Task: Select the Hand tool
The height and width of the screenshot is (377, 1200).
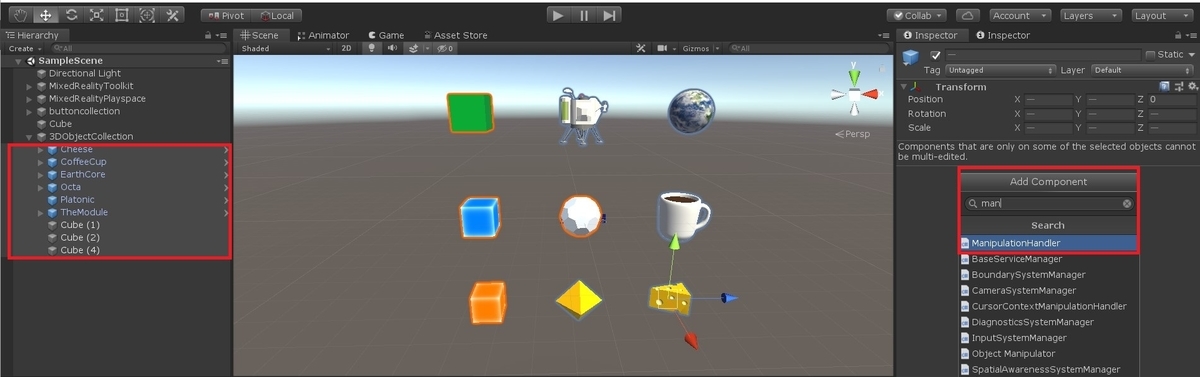Action: (x=20, y=15)
